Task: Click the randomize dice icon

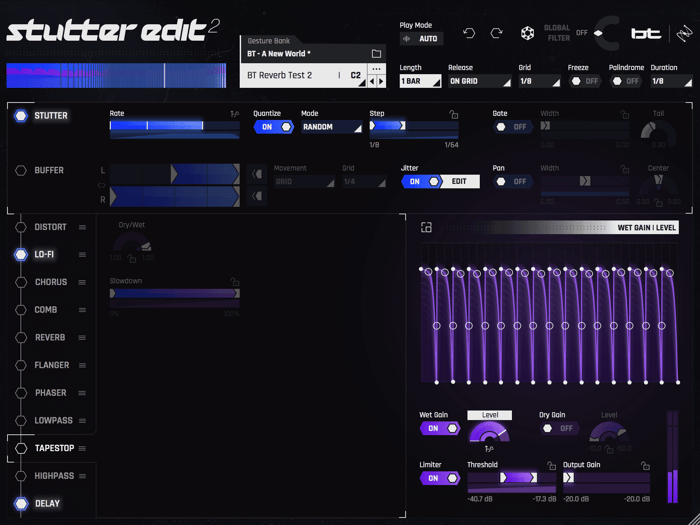Action: (528, 33)
